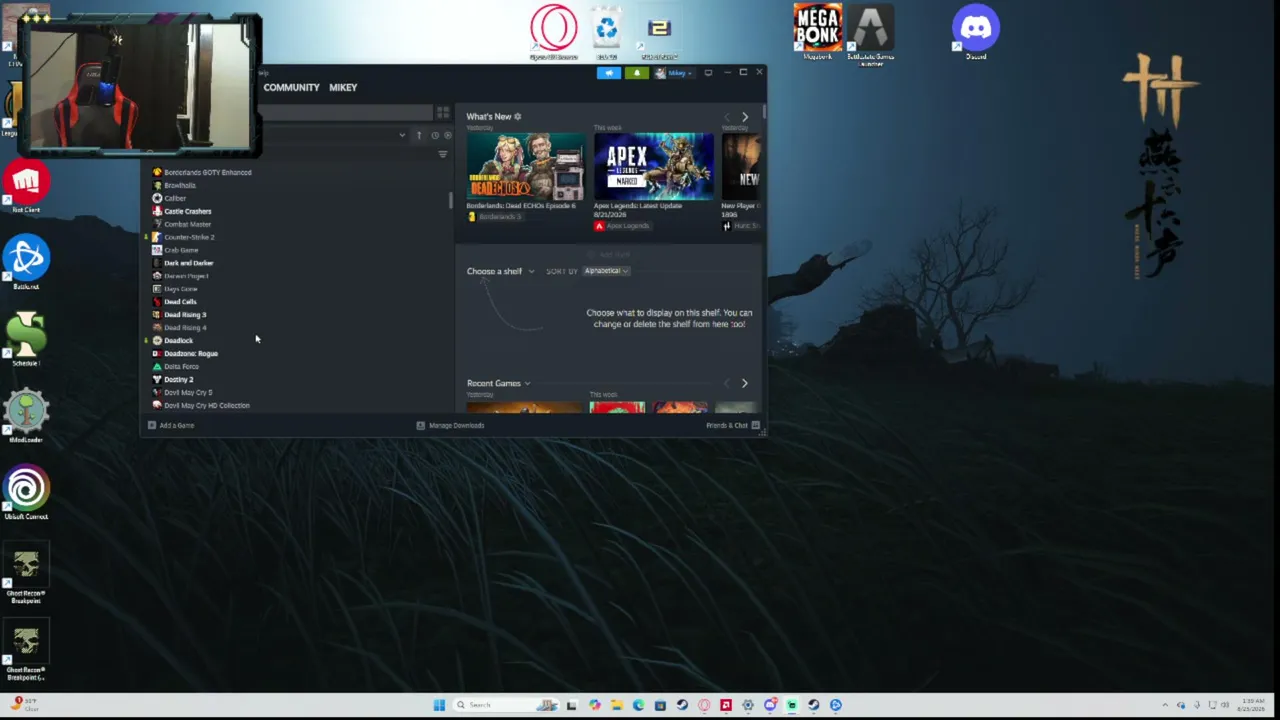1280x720 pixels.
Task: Click the Borderlands 3 game tag link
Action: [495, 217]
